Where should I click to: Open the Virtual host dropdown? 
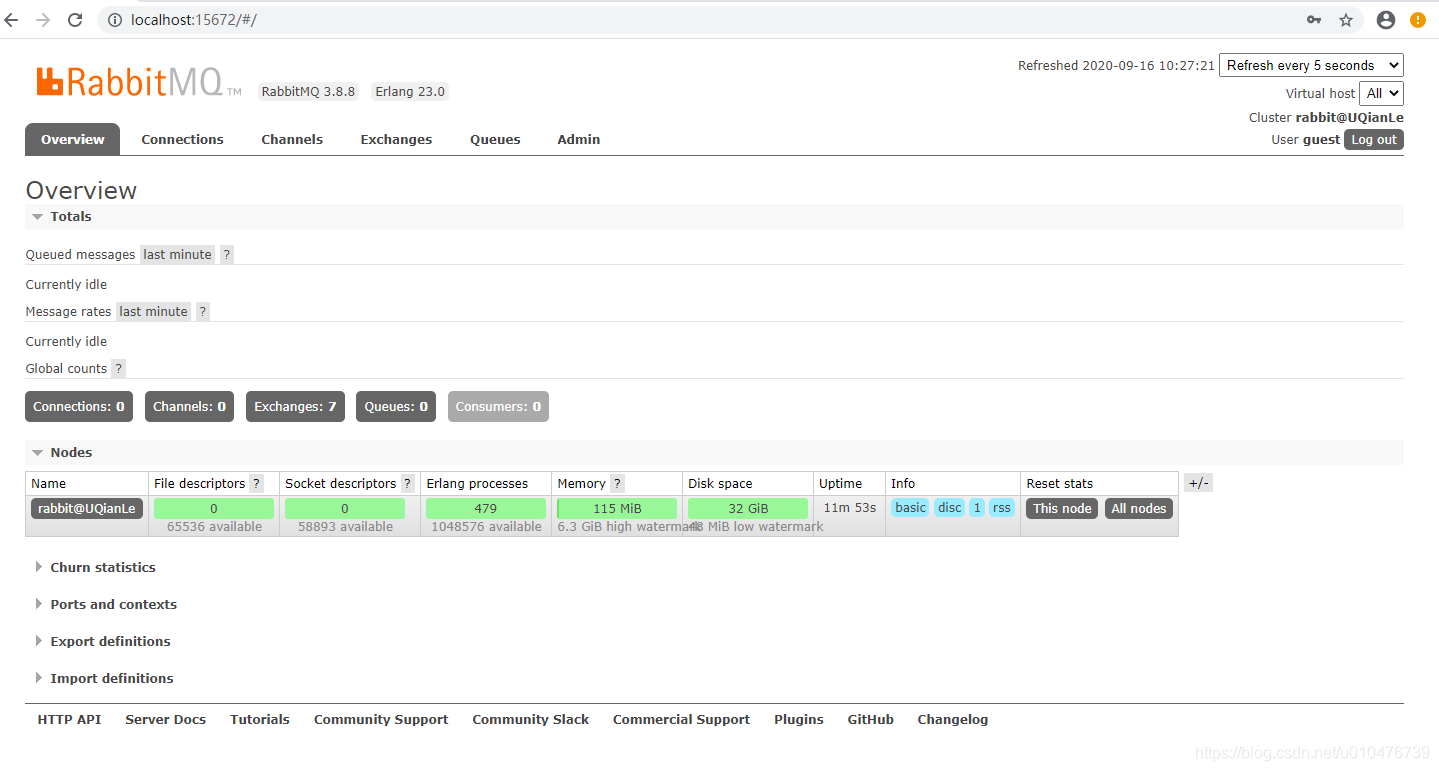[x=1381, y=93]
